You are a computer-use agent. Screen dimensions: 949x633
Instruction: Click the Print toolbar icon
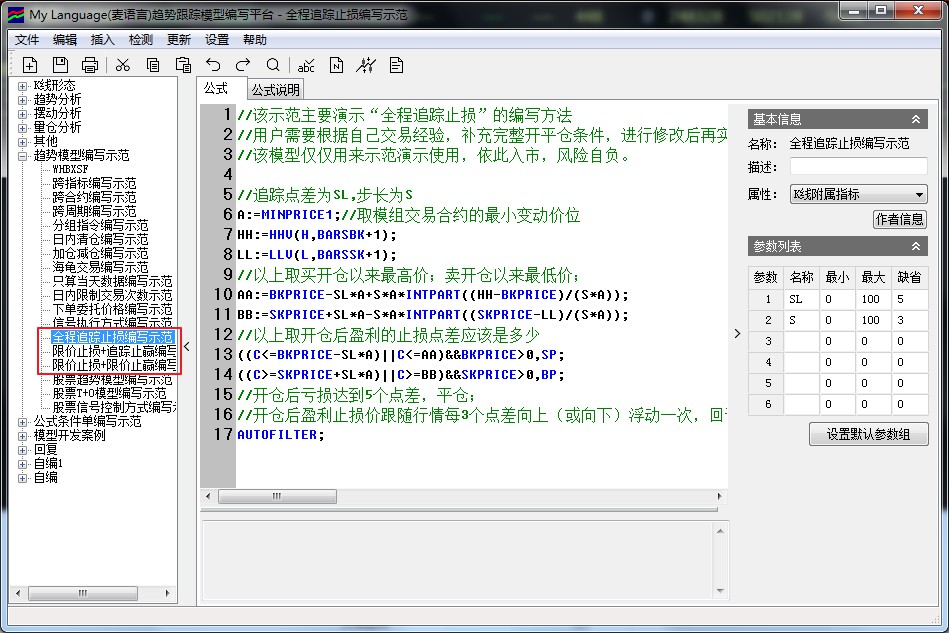point(90,65)
